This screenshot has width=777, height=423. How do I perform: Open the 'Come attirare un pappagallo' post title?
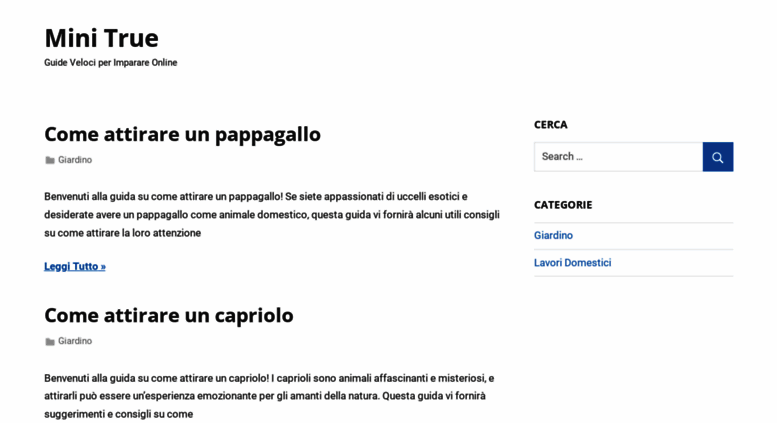tap(182, 134)
